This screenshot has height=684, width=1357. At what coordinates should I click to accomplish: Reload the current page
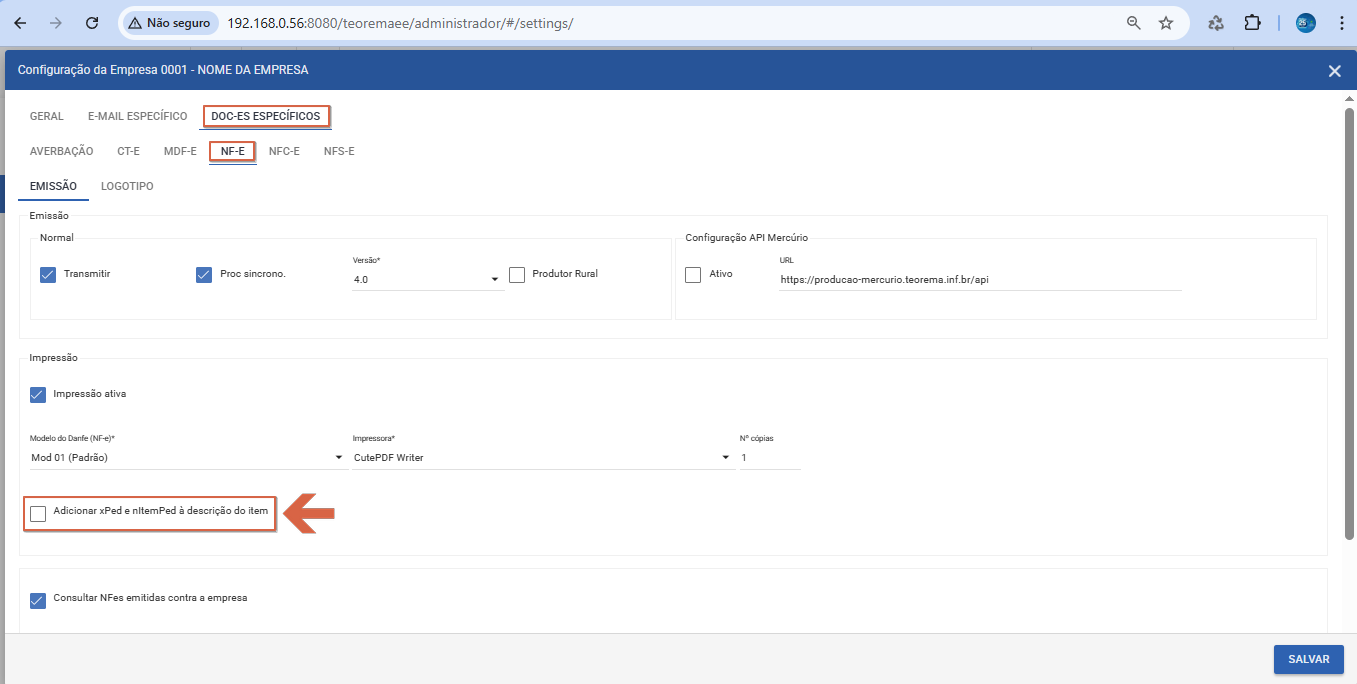coord(92,23)
